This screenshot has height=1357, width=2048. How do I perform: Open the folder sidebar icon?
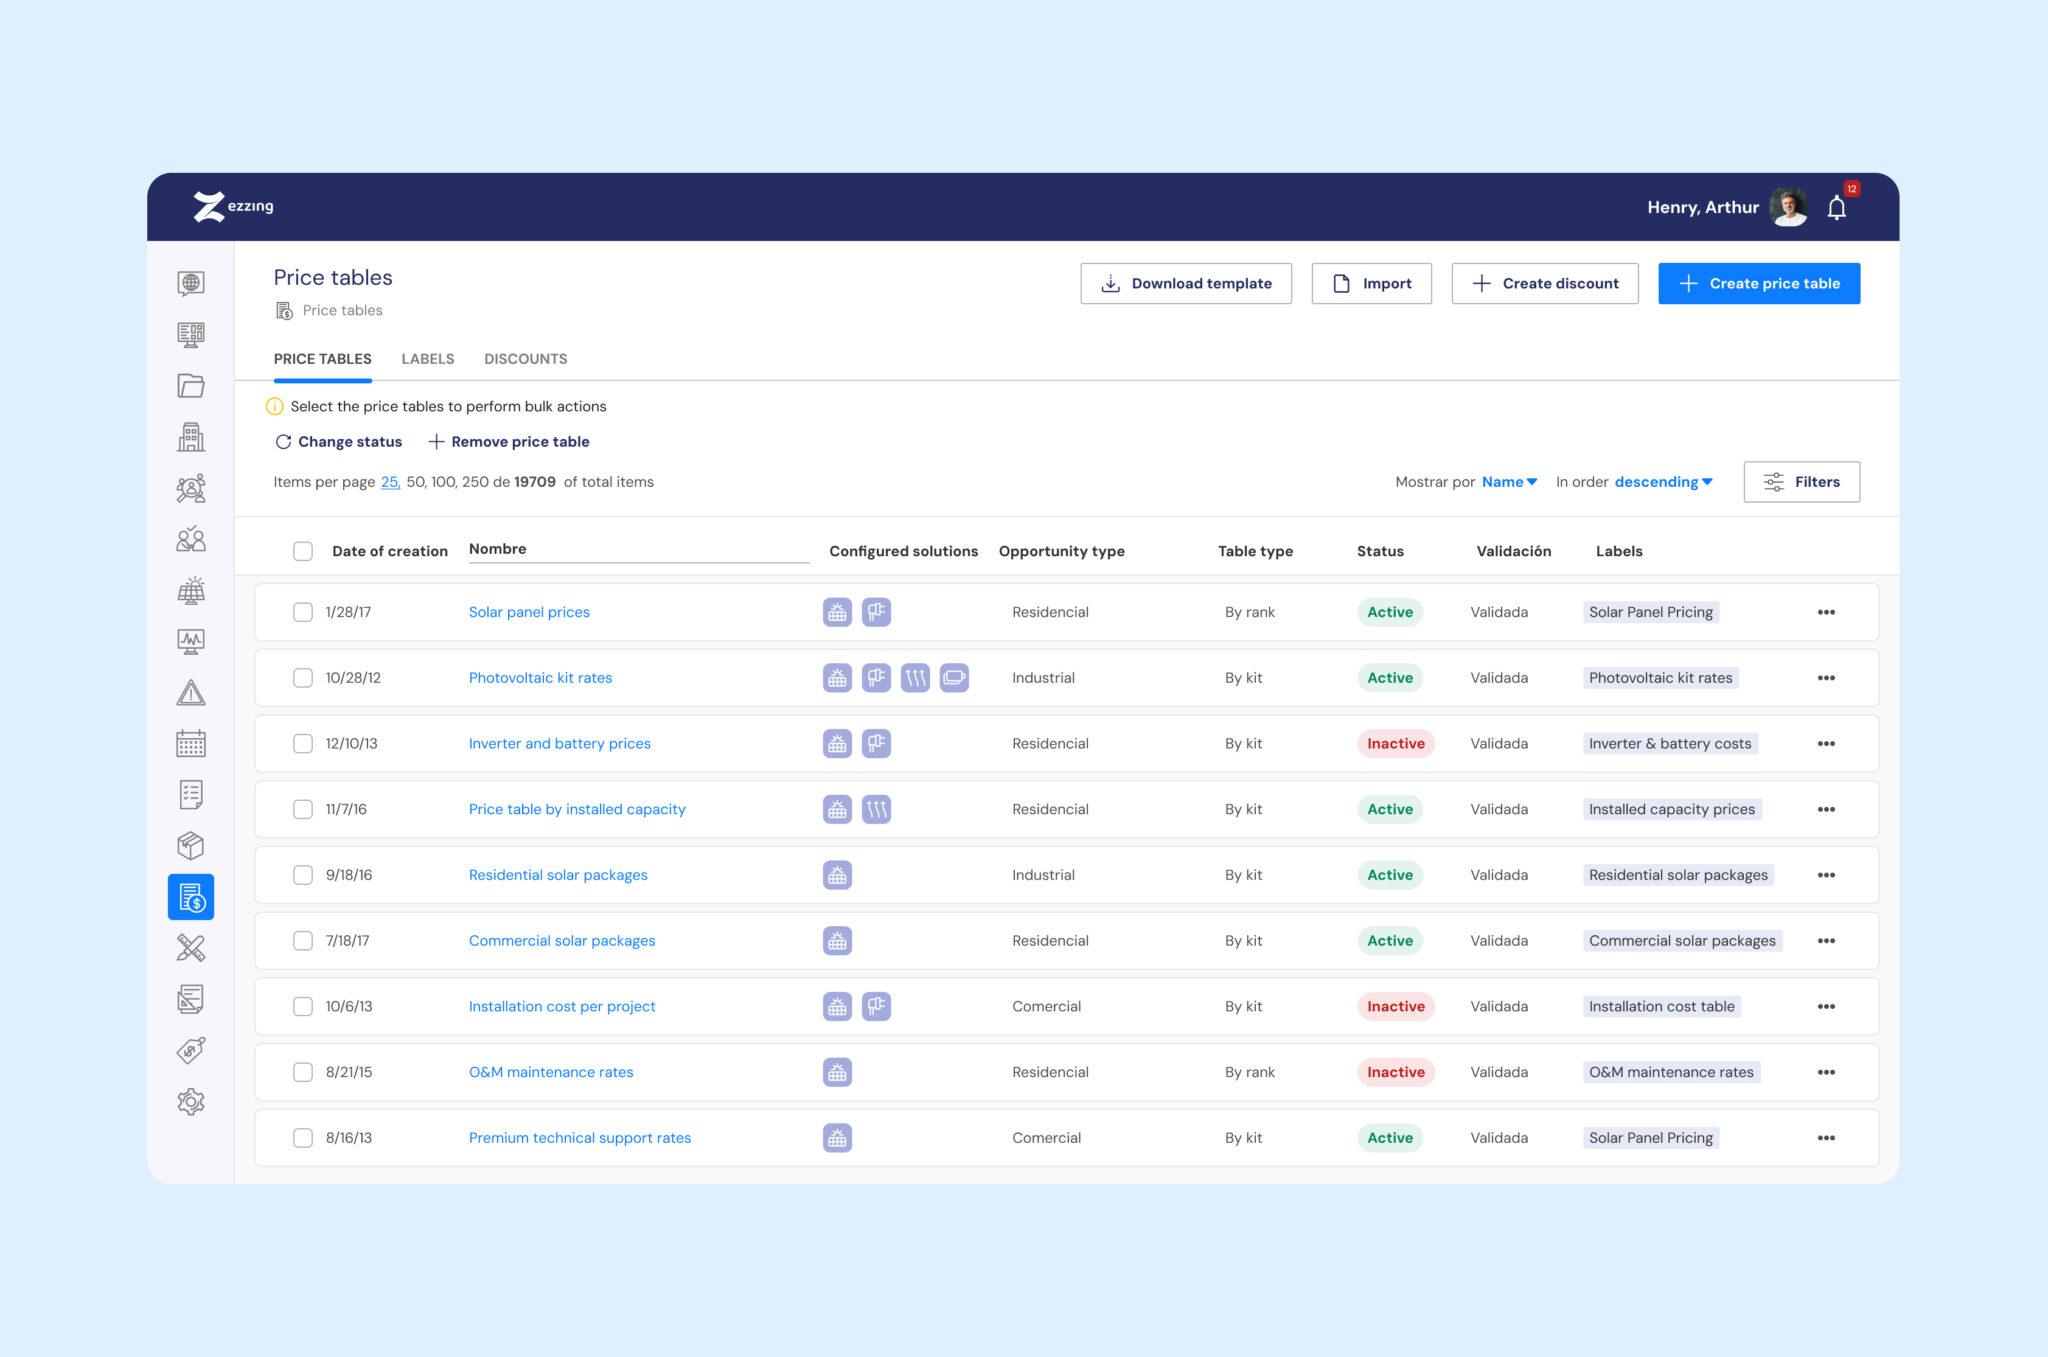[x=191, y=386]
